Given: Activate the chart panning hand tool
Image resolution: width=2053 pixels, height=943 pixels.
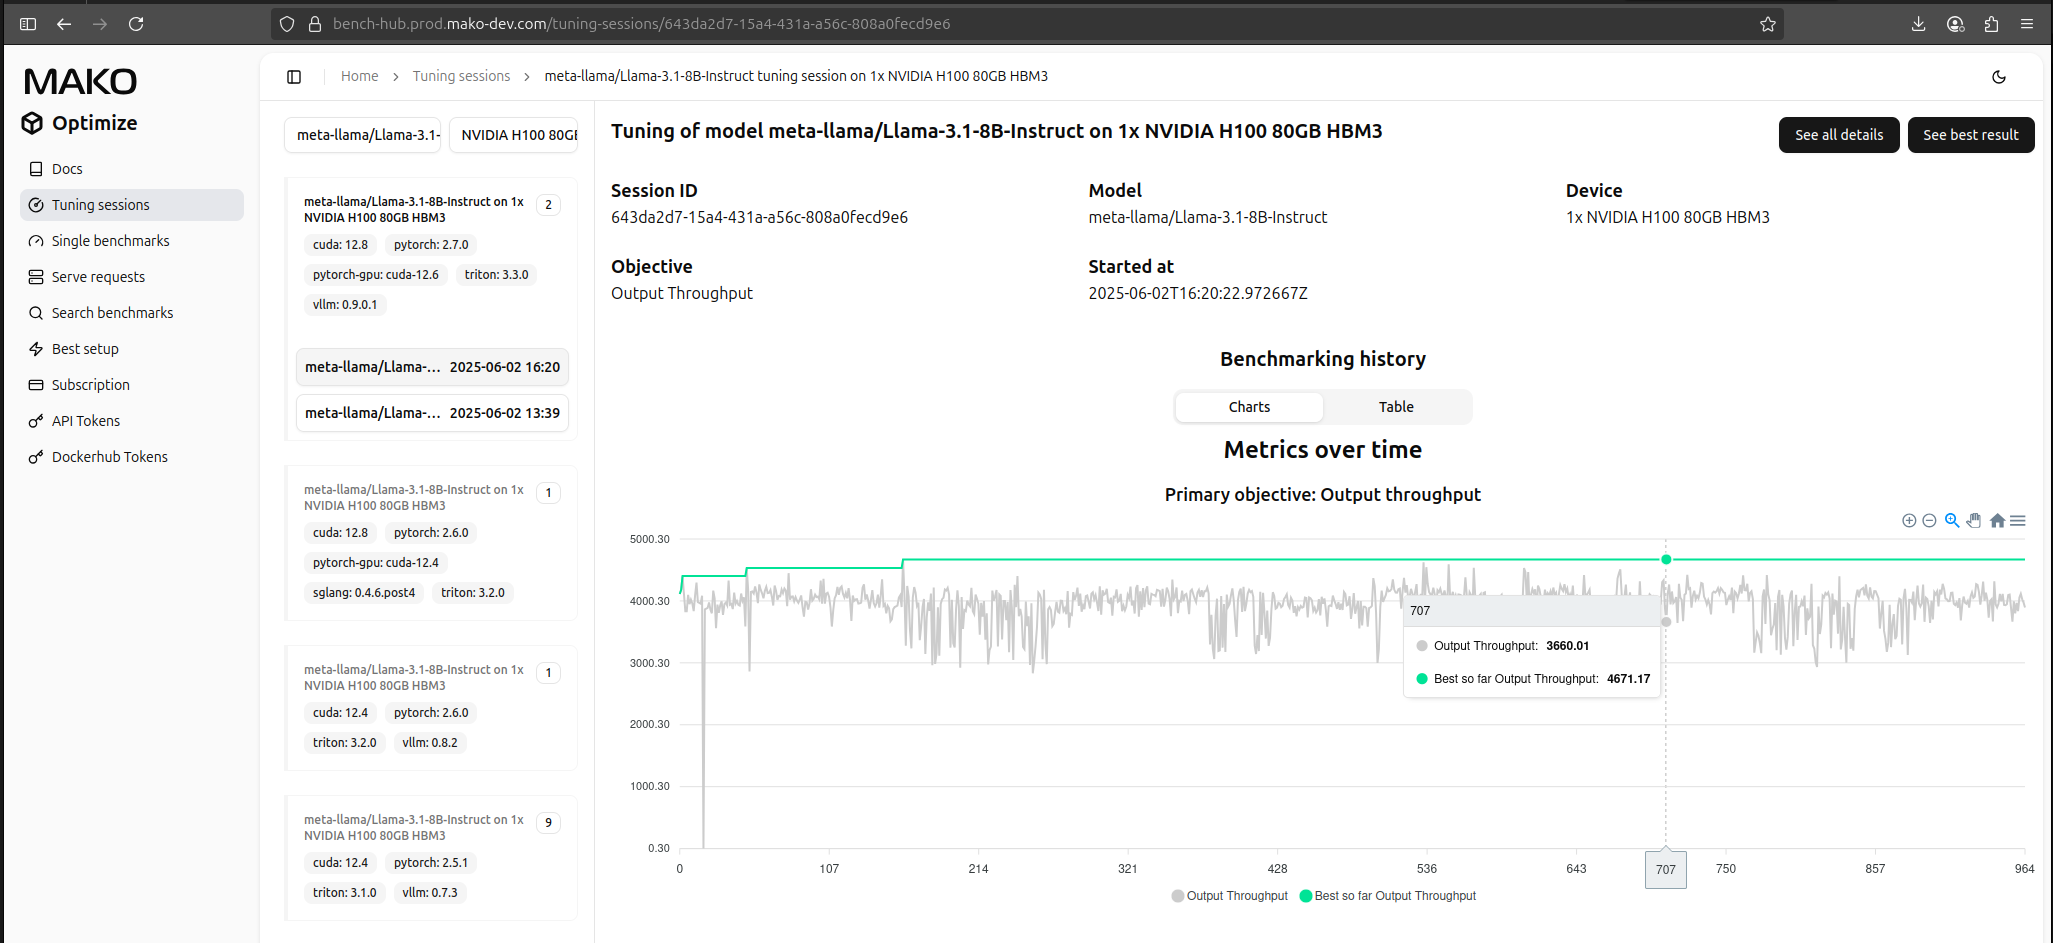Looking at the screenshot, I should [1974, 520].
